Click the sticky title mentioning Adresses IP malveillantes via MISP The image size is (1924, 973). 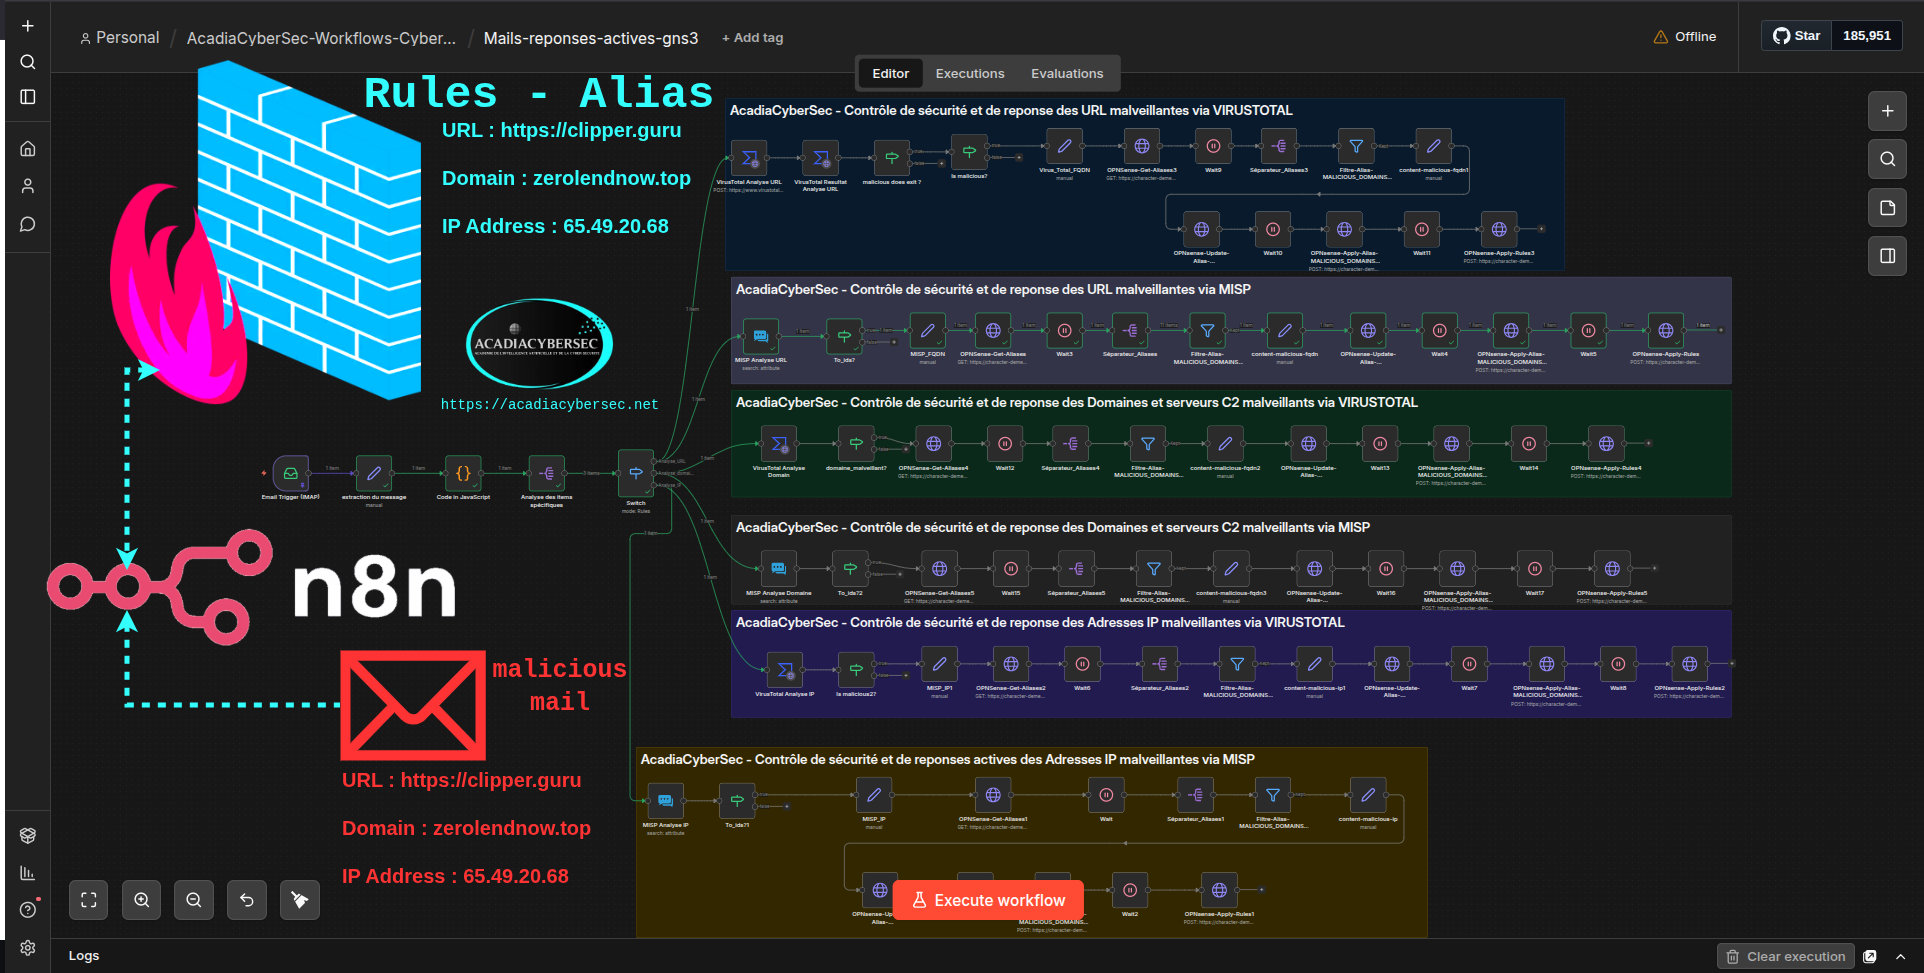tap(947, 759)
